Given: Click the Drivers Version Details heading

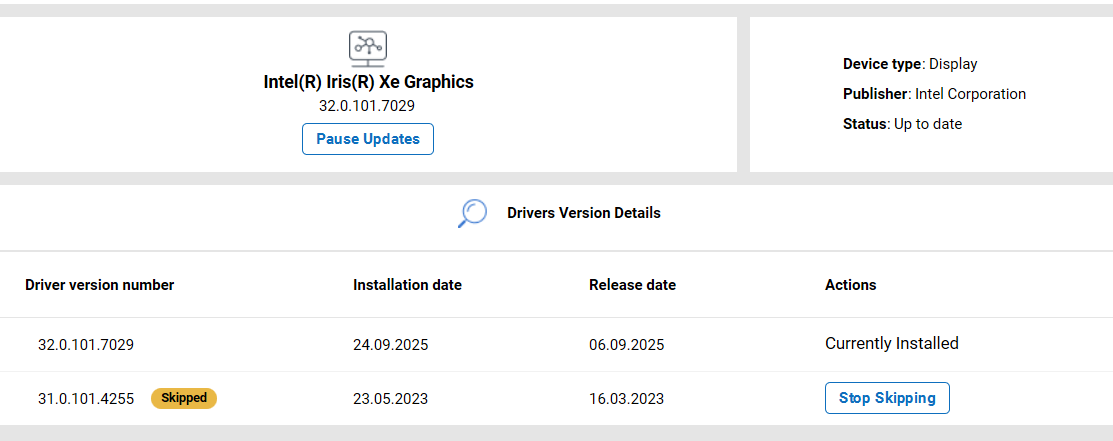Looking at the screenshot, I should [583, 213].
